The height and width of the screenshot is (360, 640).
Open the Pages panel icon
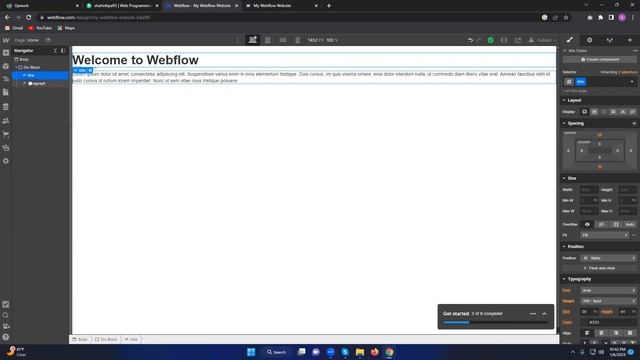click(x=6, y=93)
